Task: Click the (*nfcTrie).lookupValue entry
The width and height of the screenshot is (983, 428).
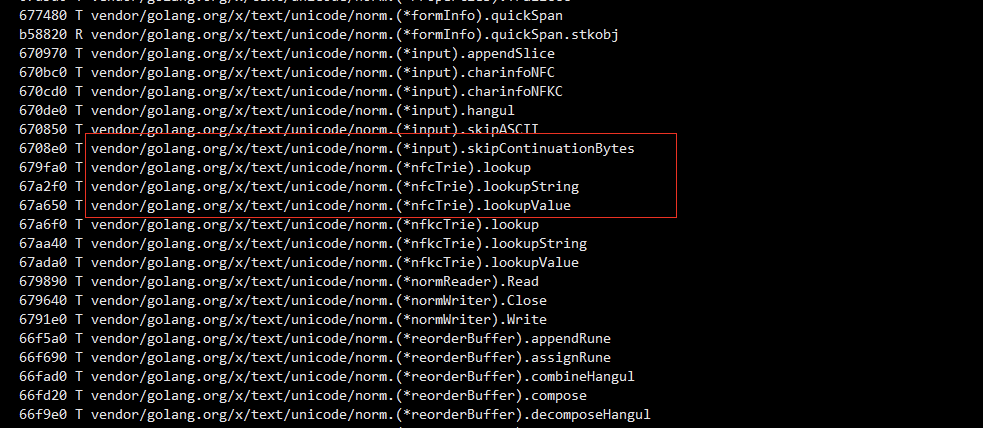Action: click(295, 206)
